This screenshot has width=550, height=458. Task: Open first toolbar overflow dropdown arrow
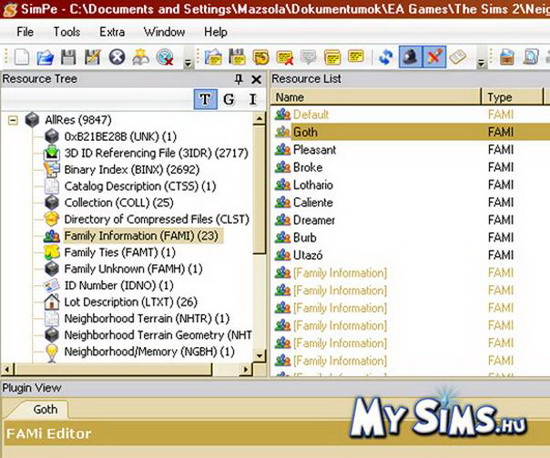click(188, 63)
